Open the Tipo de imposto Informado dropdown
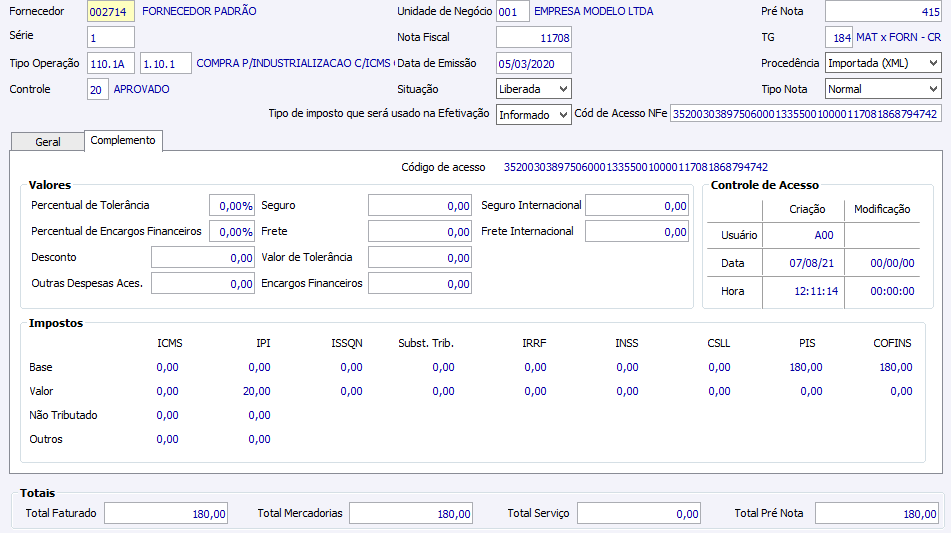The height and width of the screenshot is (533, 951). [534, 115]
